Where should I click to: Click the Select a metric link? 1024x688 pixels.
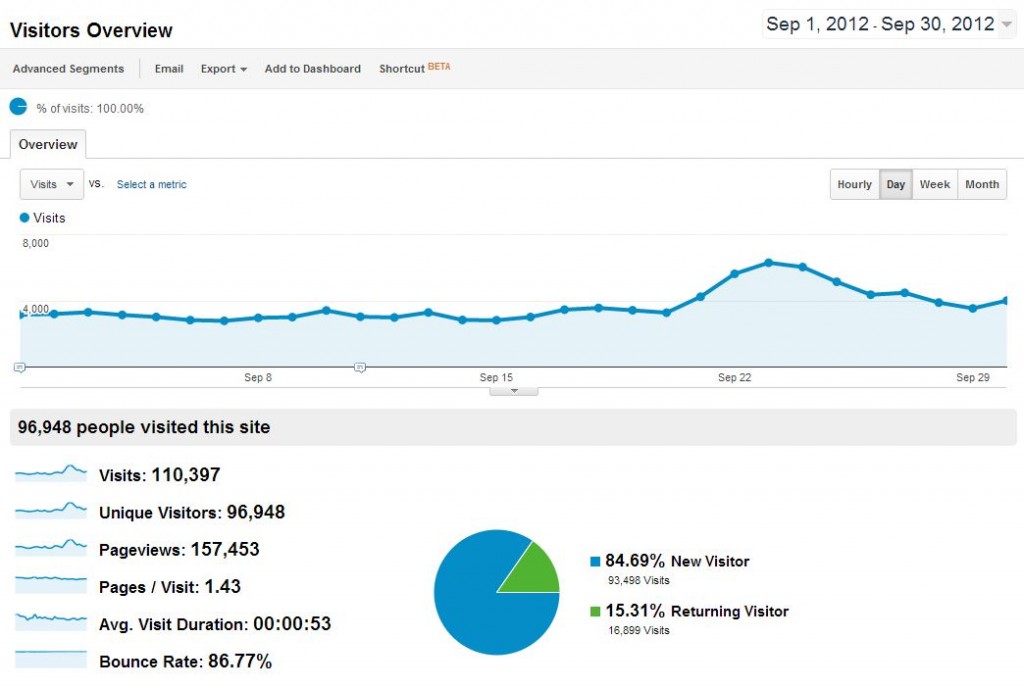coord(151,184)
